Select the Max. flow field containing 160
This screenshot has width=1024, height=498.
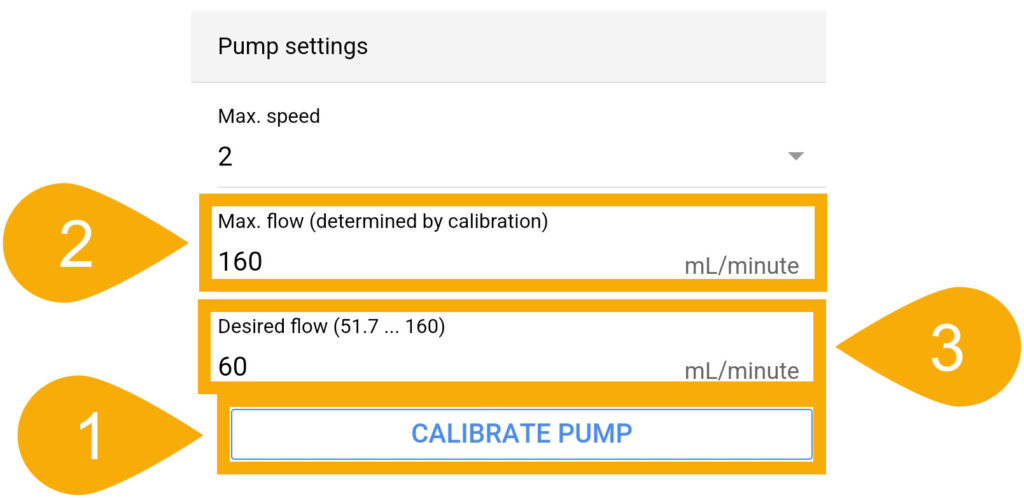click(513, 242)
